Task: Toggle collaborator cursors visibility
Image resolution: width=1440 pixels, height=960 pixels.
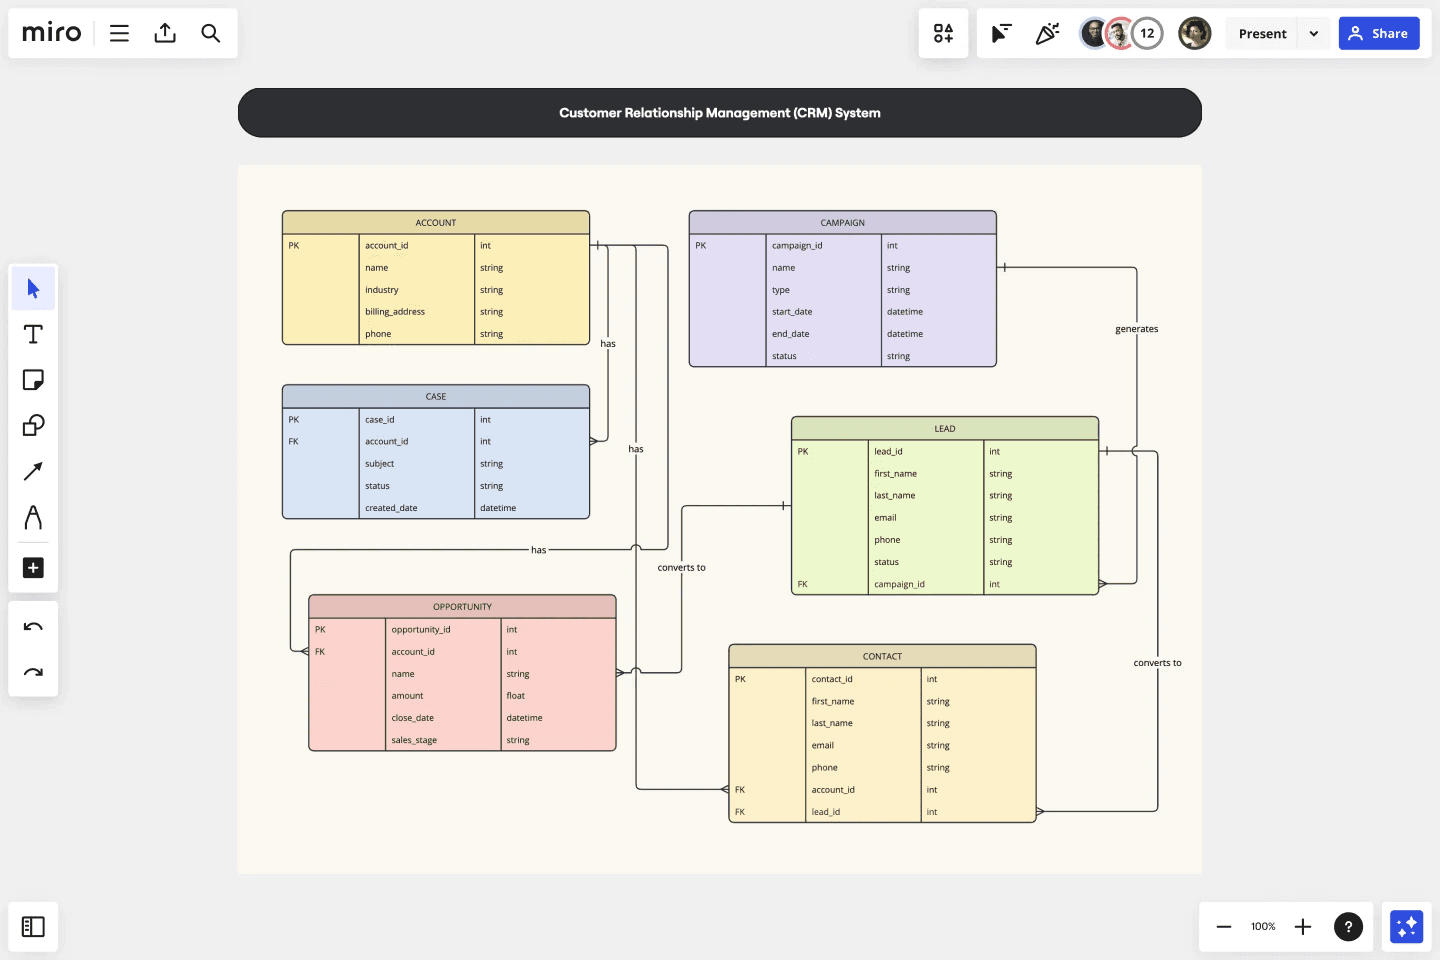Action: point(1001,33)
